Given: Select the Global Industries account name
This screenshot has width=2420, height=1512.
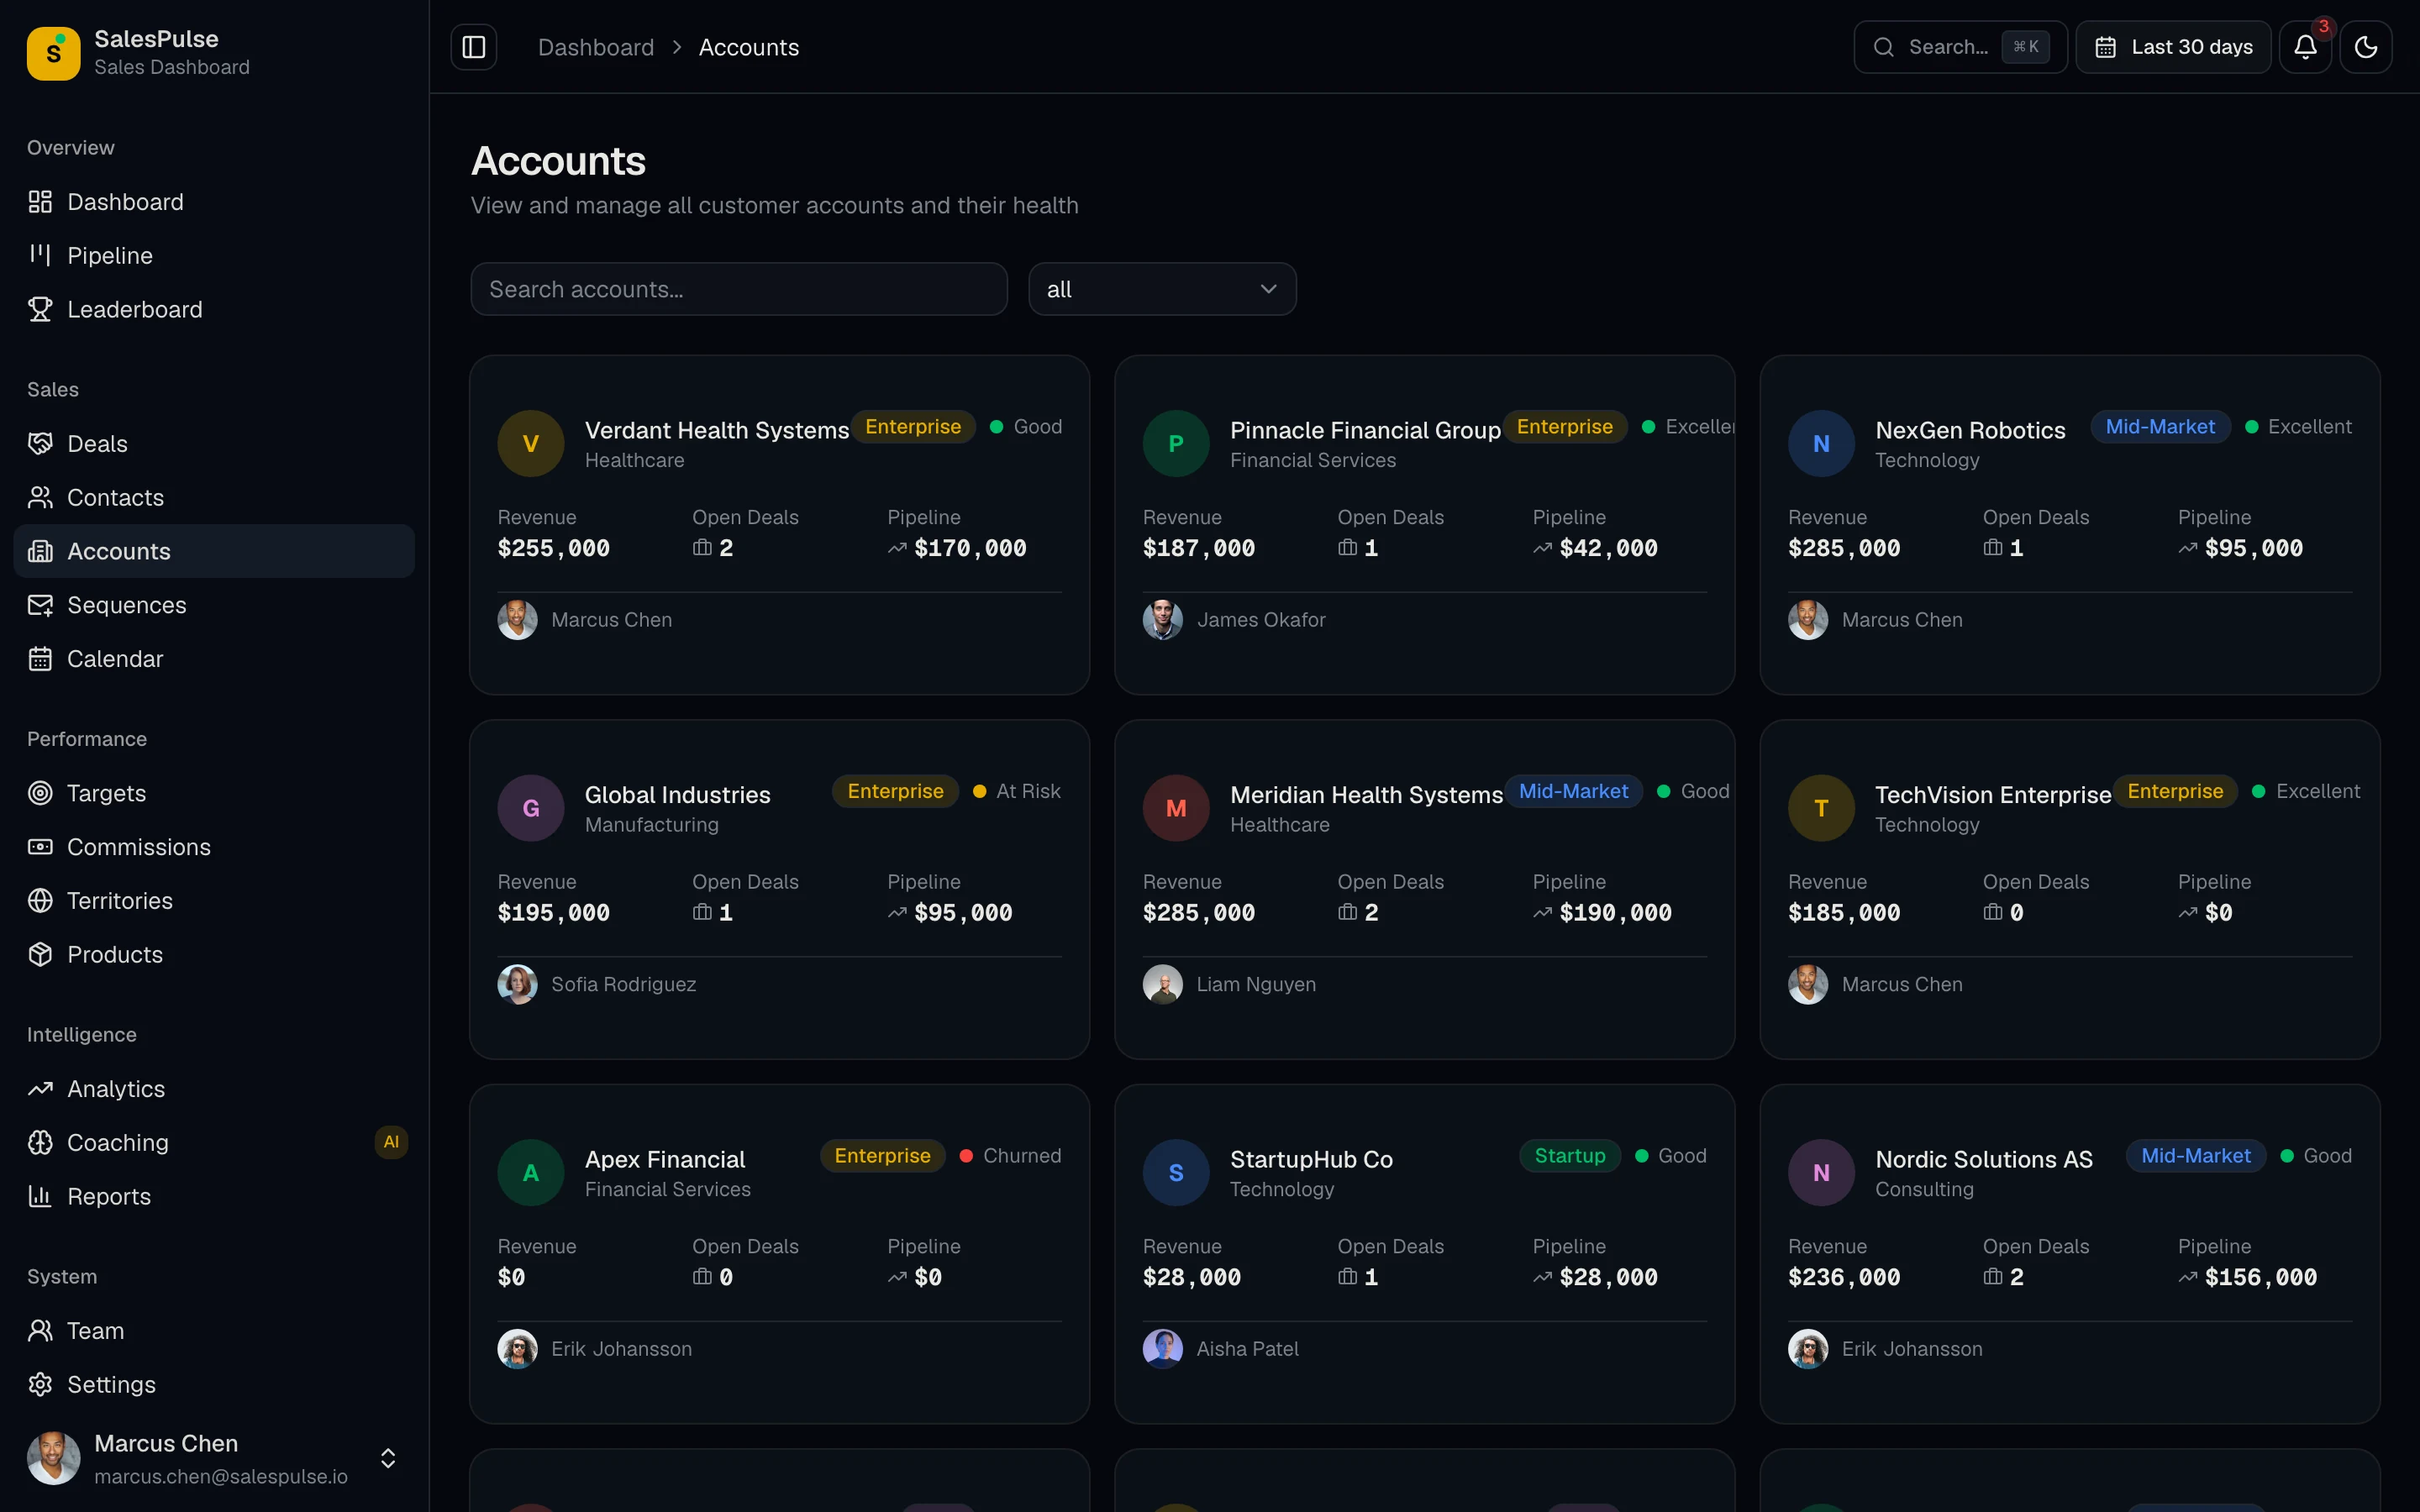Looking at the screenshot, I should [677, 795].
